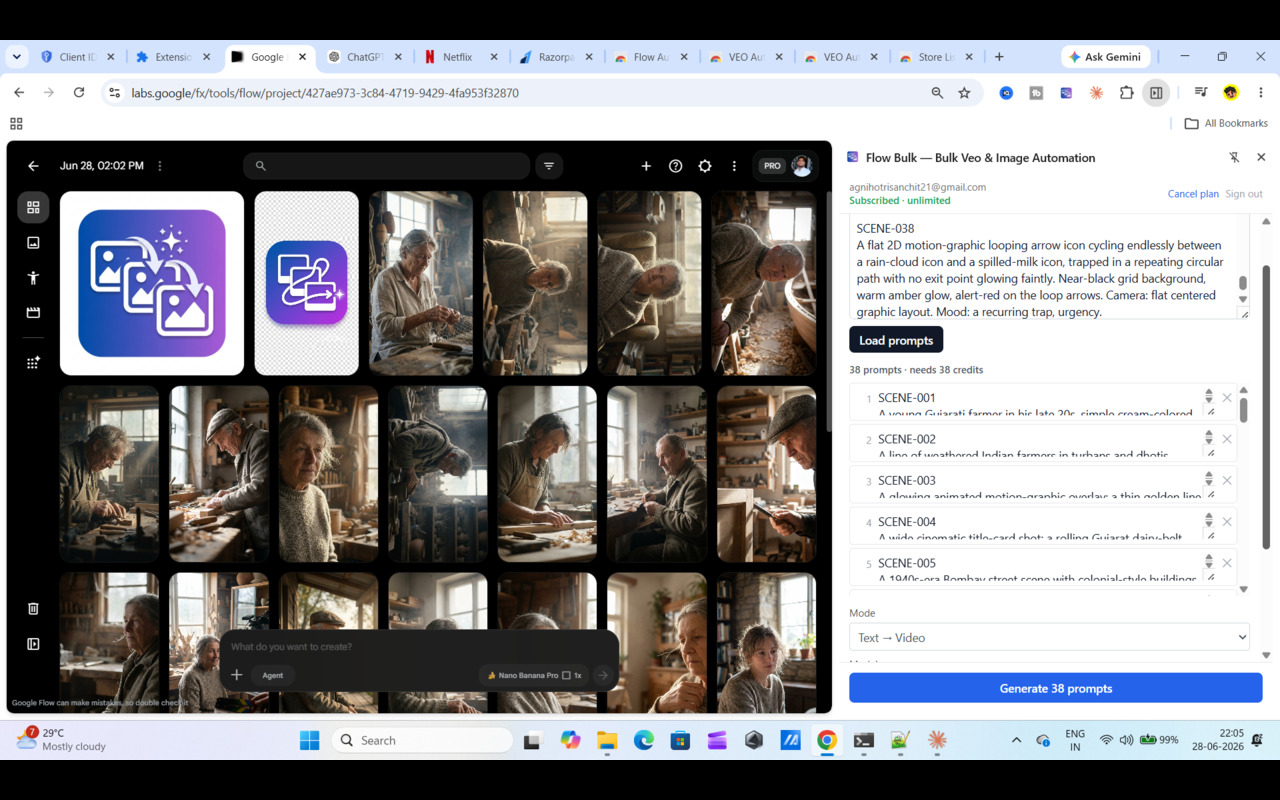1280x800 pixels.
Task: Click Cancel plan link
Action: pyautogui.click(x=1193, y=194)
